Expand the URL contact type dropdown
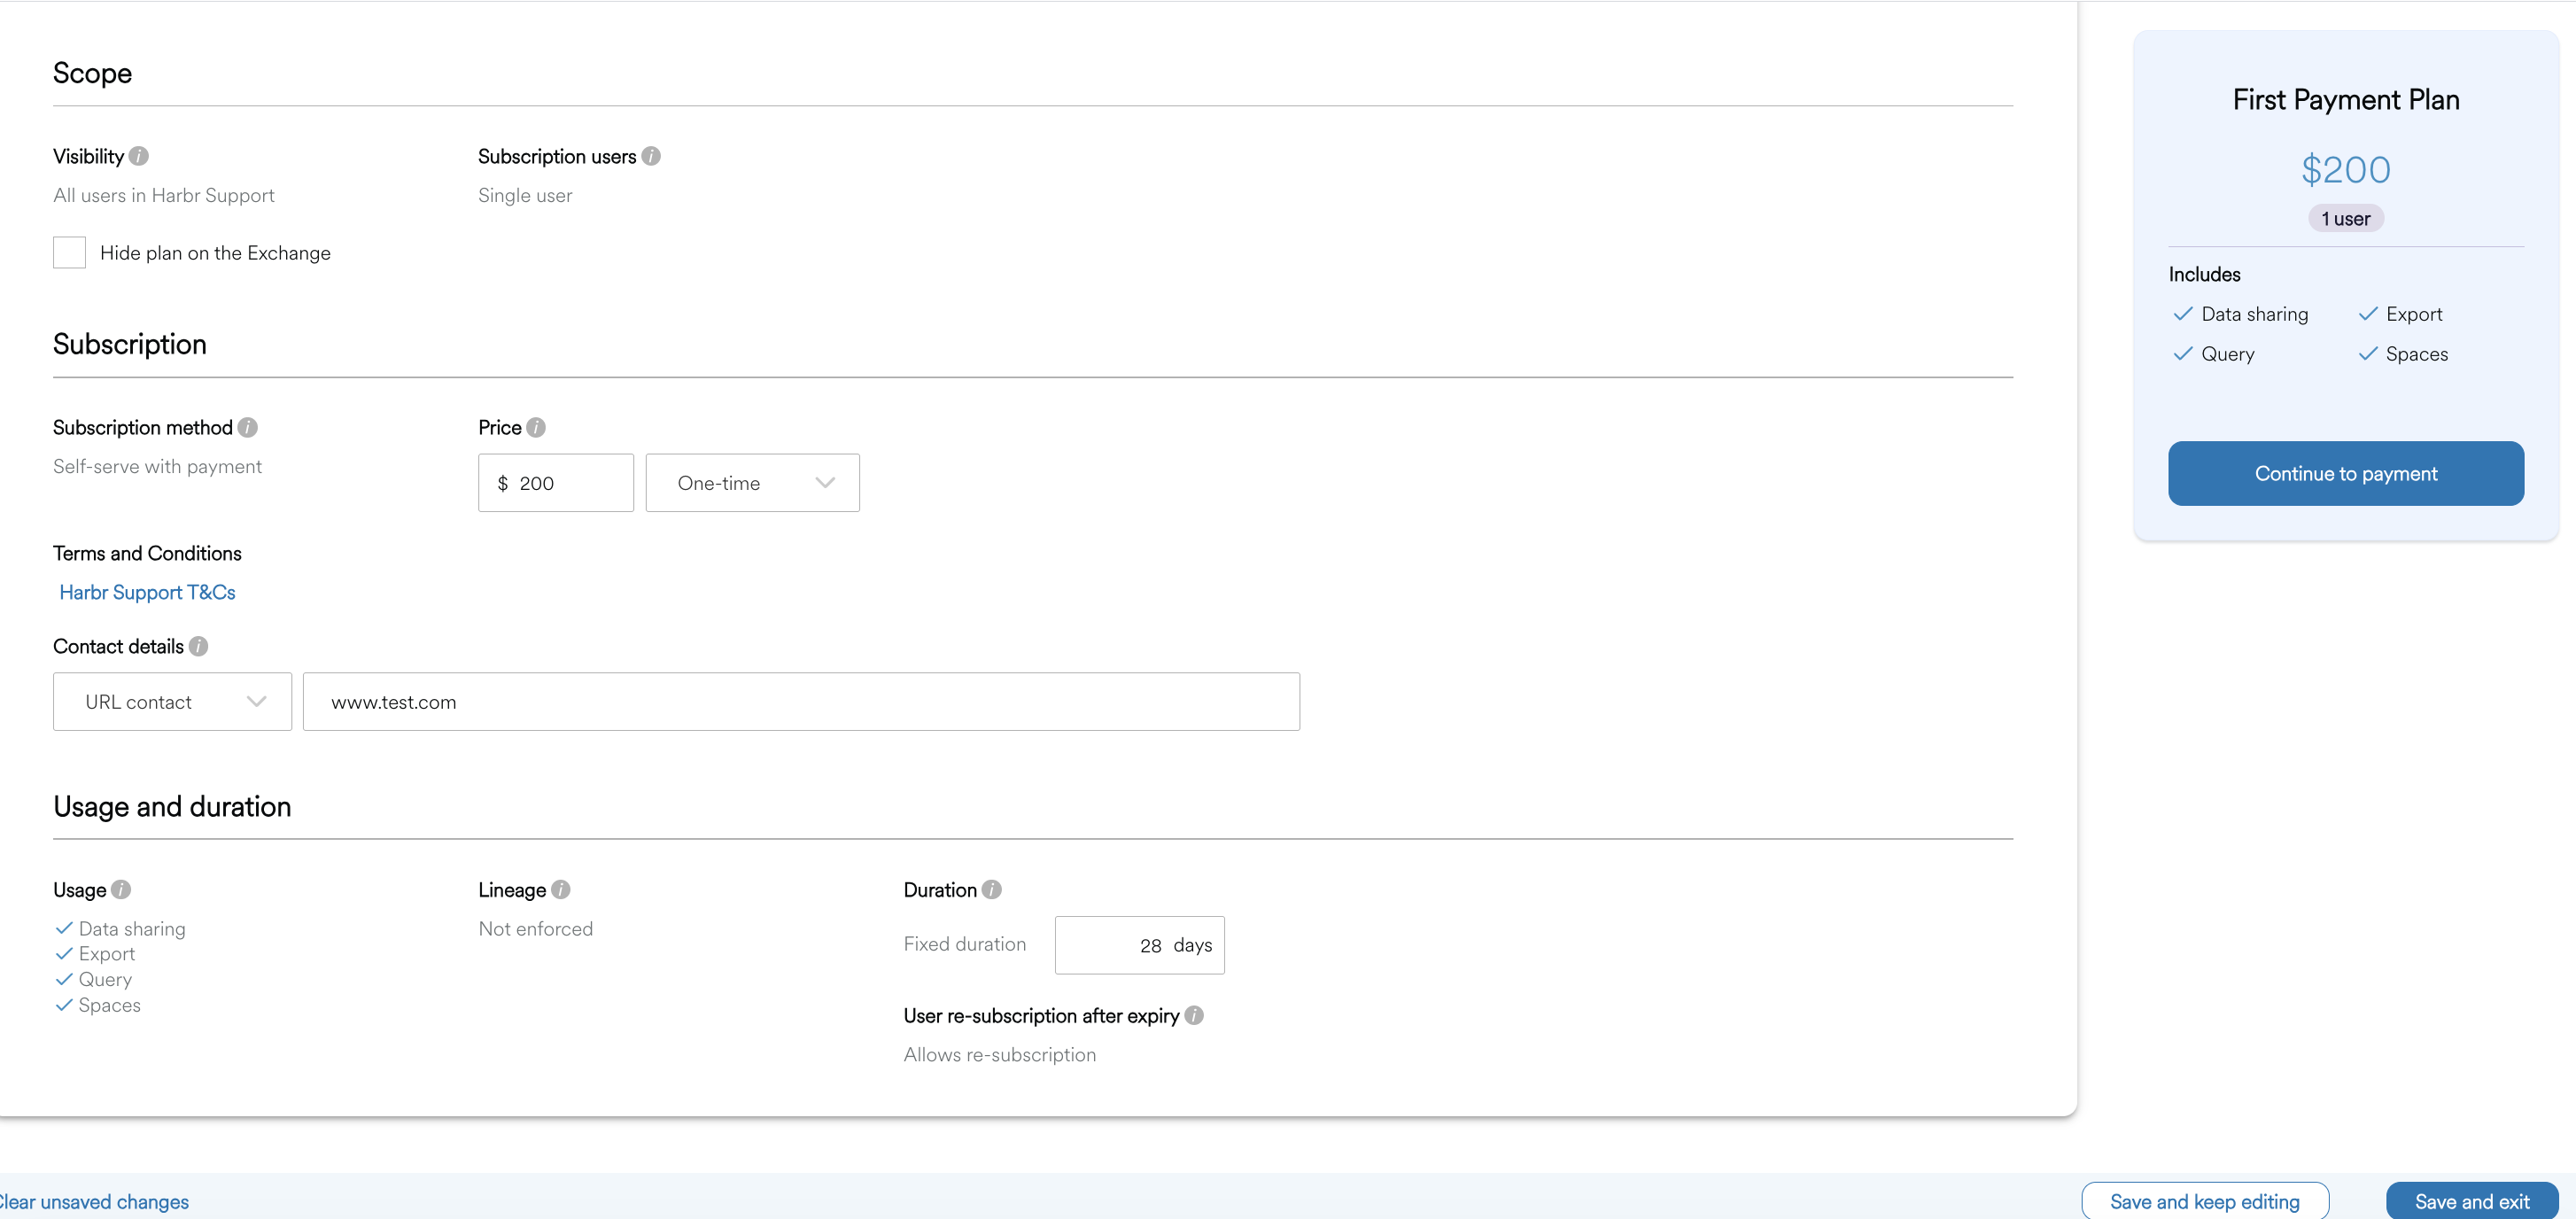This screenshot has height=1219, width=2576. pyautogui.click(x=172, y=702)
